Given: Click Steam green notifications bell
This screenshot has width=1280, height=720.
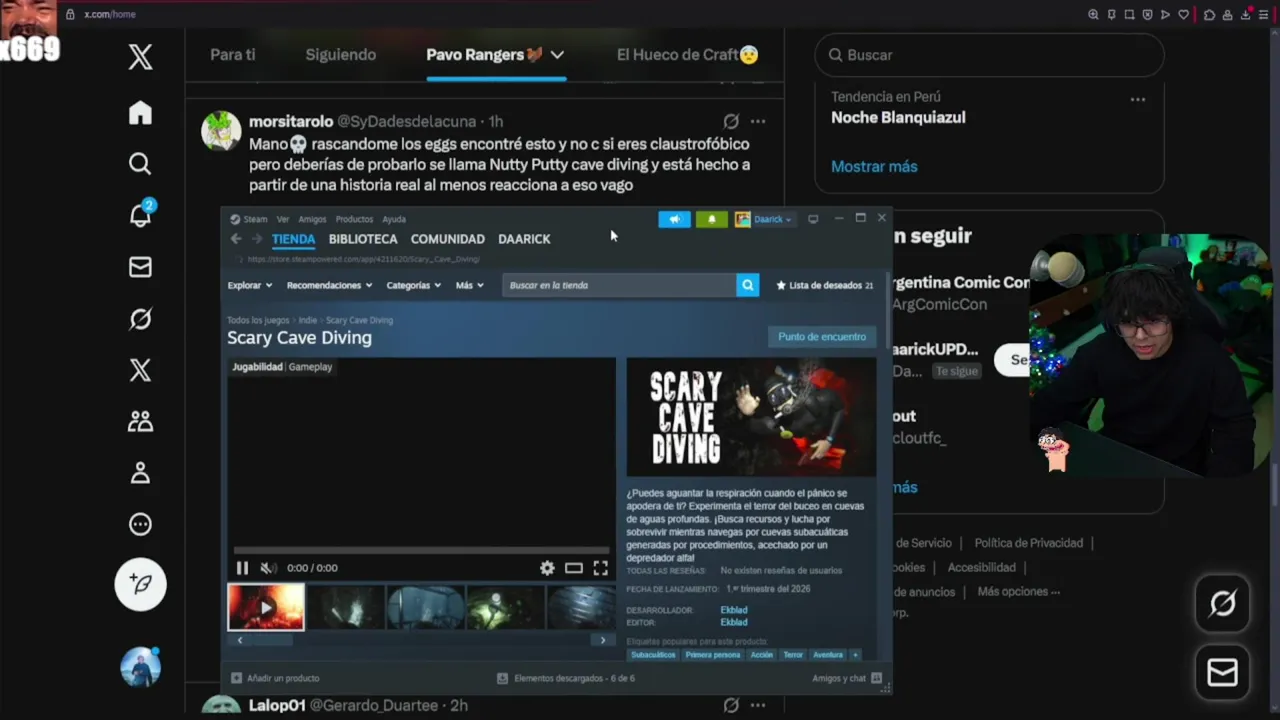Looking at the screenshot, I should (712, 219).
